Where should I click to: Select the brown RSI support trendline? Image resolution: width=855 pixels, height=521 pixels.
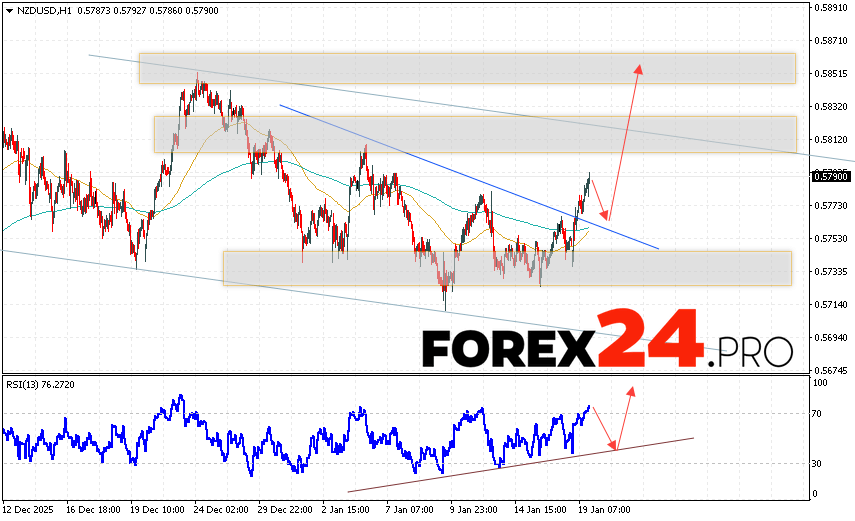[520, 464]
